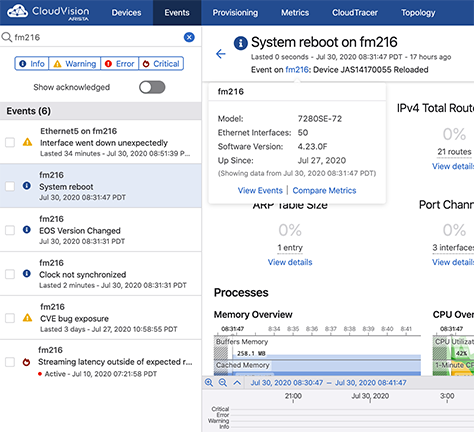Click Compare Metrics link
This screenshot has height=432, width=474.
[x=324, y=190]
